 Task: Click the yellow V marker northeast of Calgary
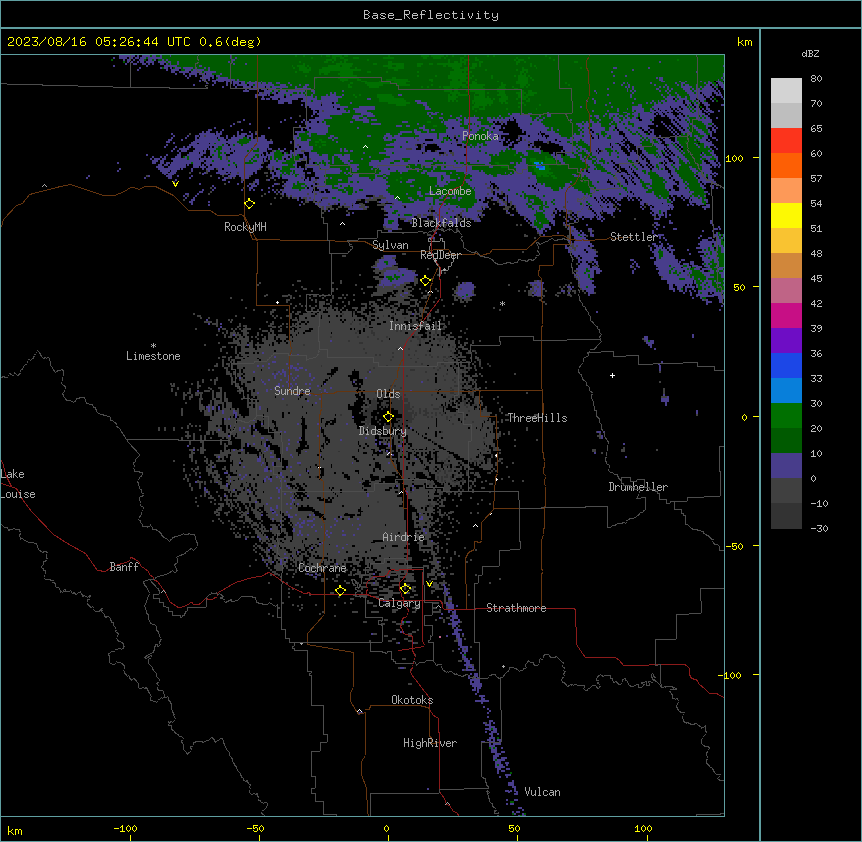[429, 584]
